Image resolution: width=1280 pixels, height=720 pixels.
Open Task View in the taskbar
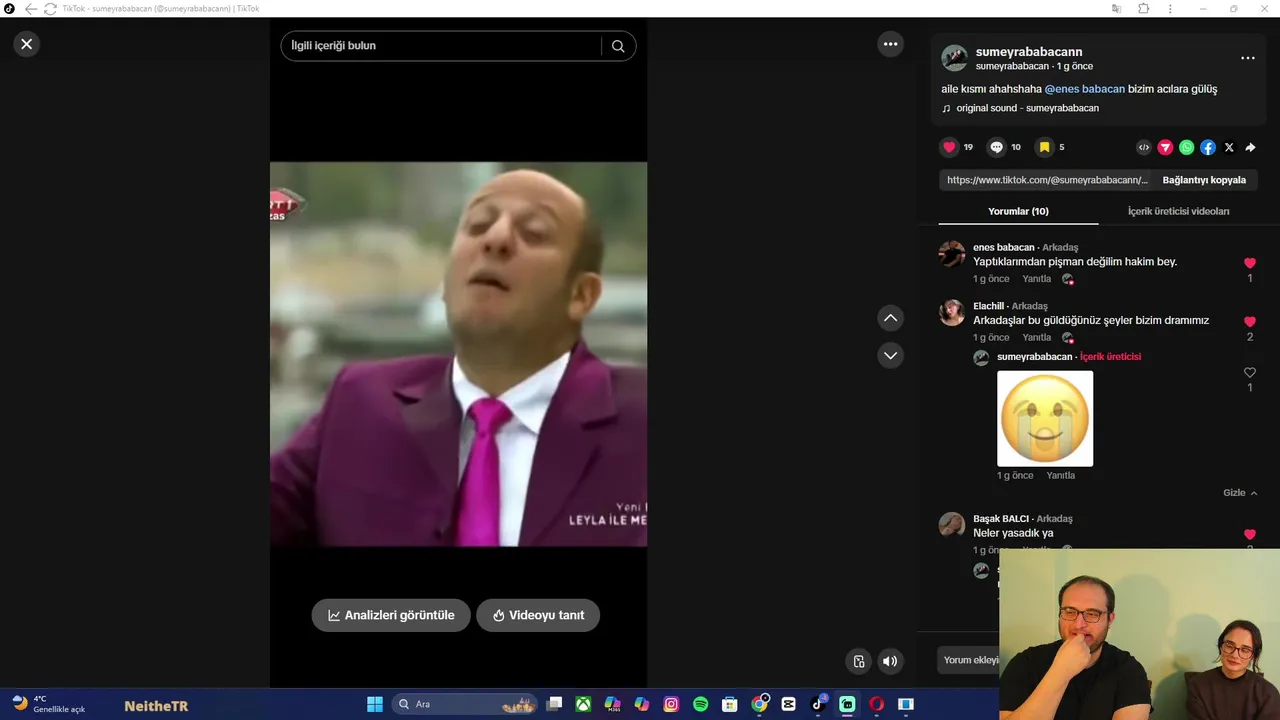click(x=555, y=704)
